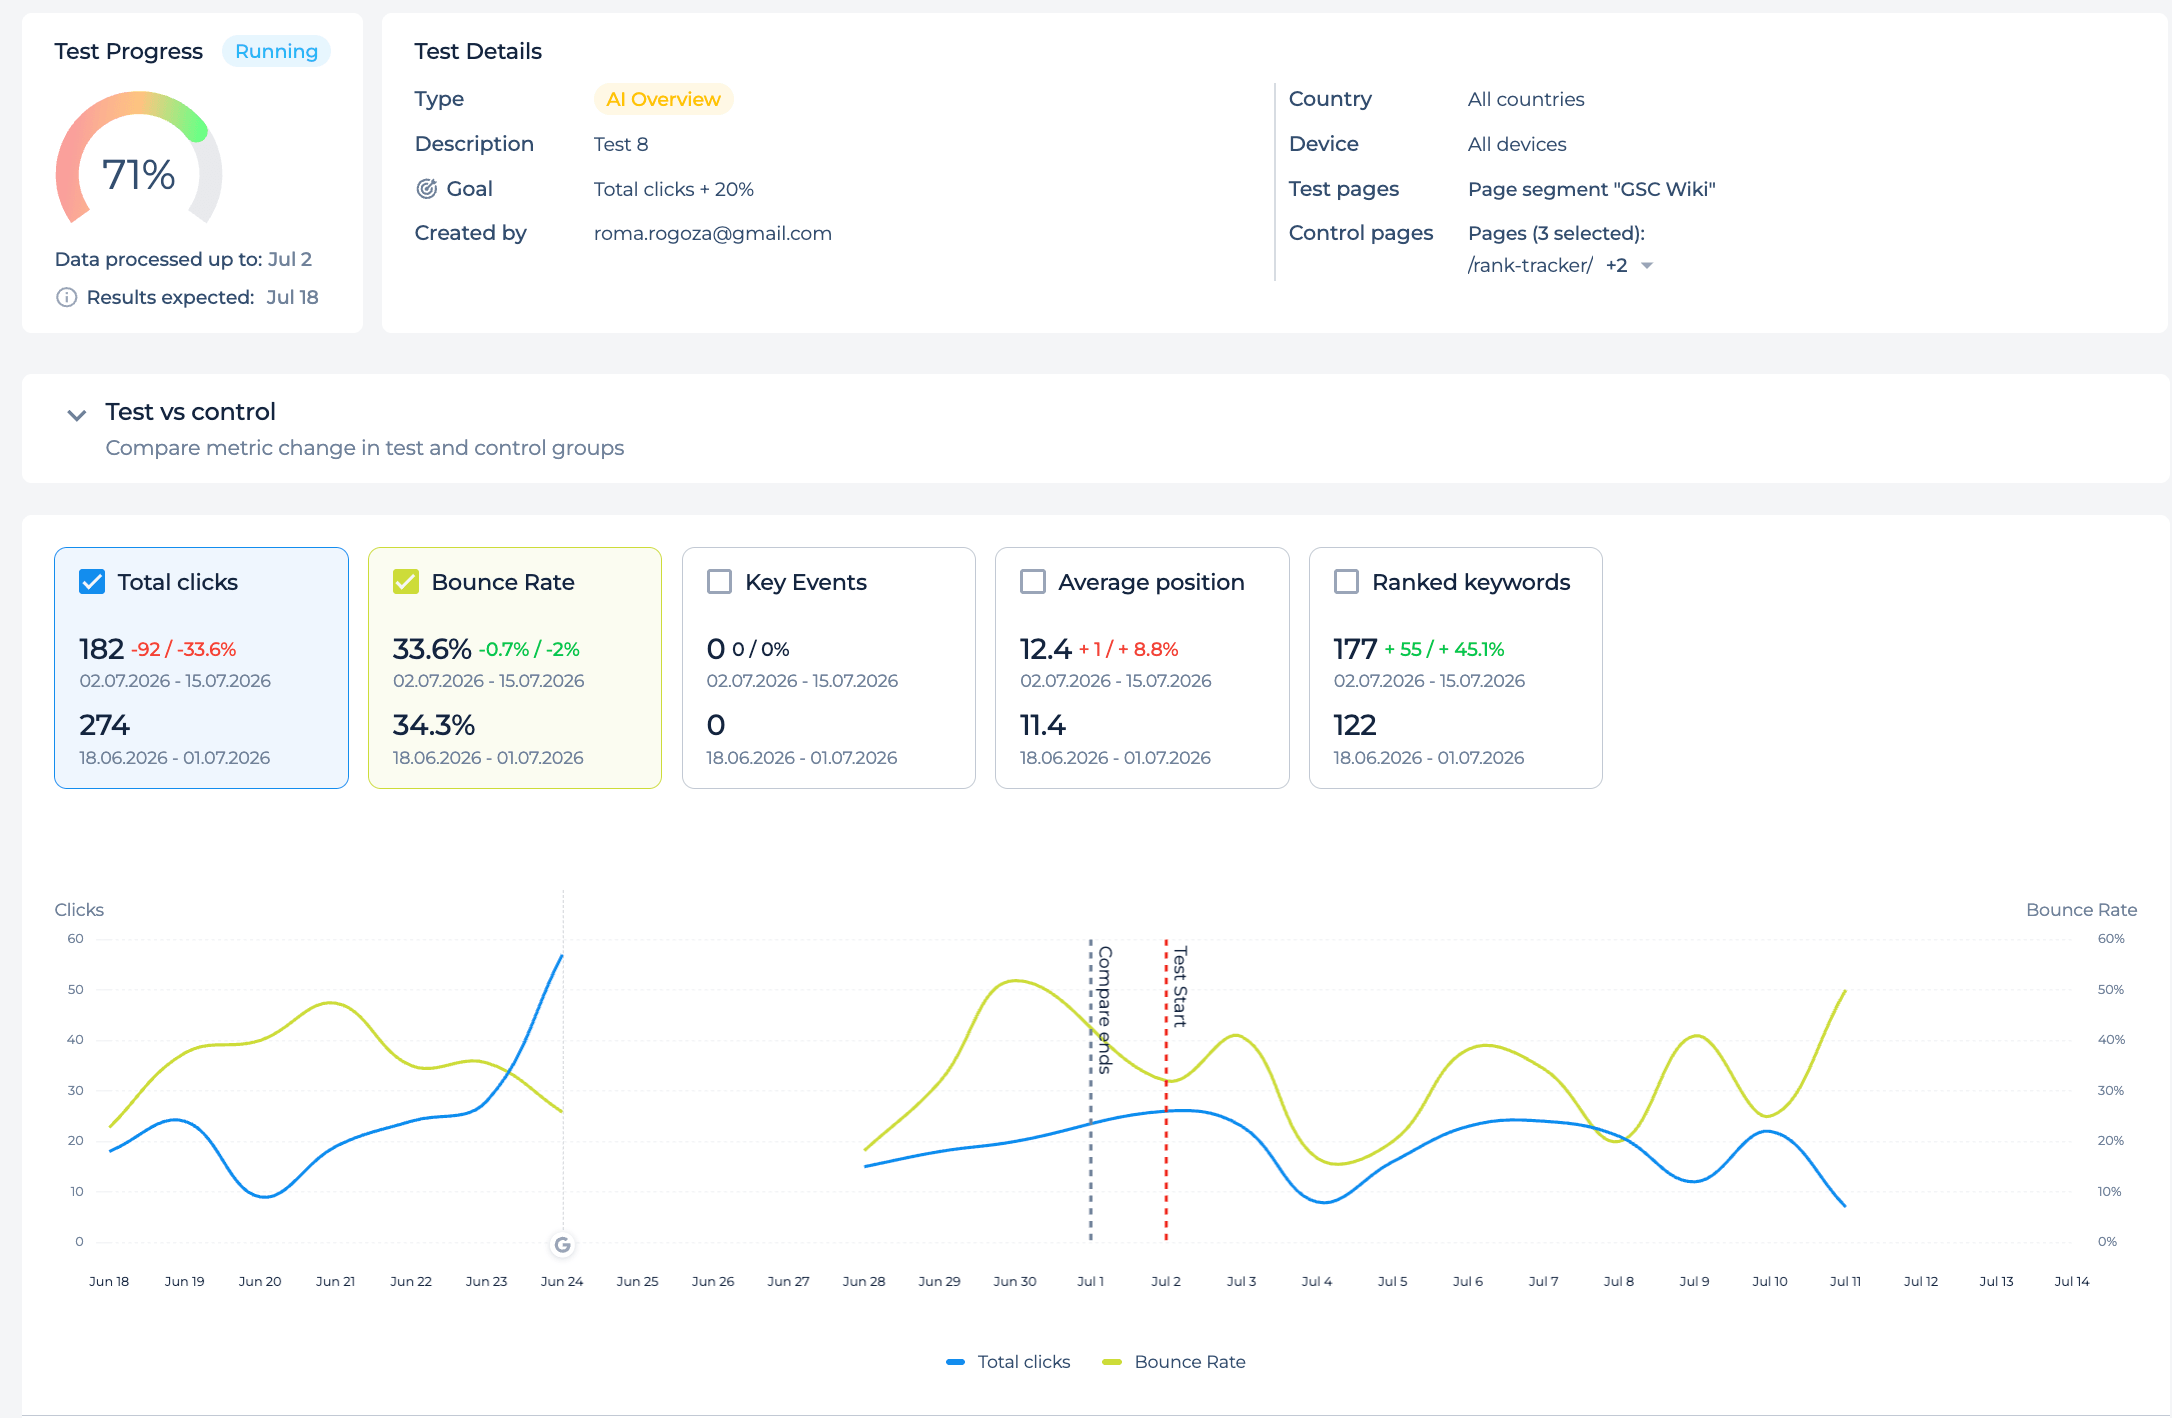Click the 274 previous clicks value
2172x1418 pixels.
tap(104, 725)
